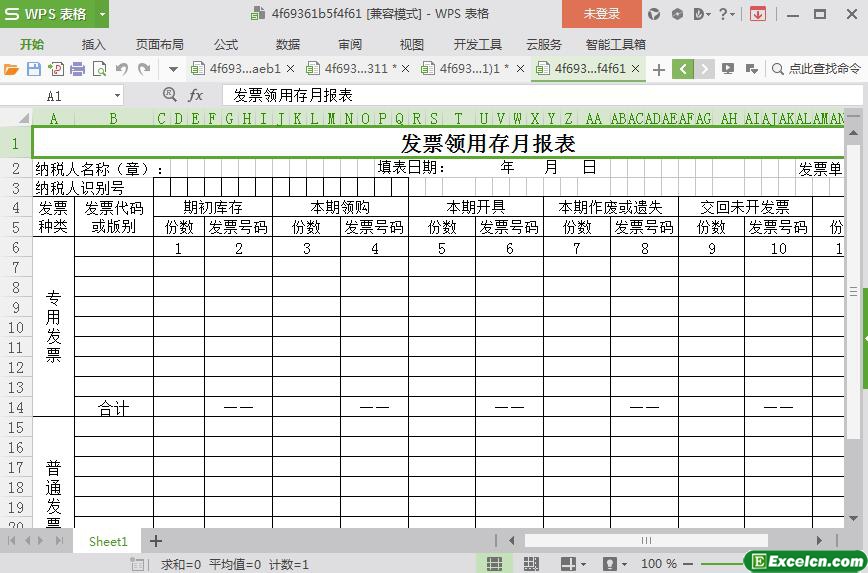Screen dimensions: 868x573
Task: Switch to page break preview view
Action: pos(531,564)
